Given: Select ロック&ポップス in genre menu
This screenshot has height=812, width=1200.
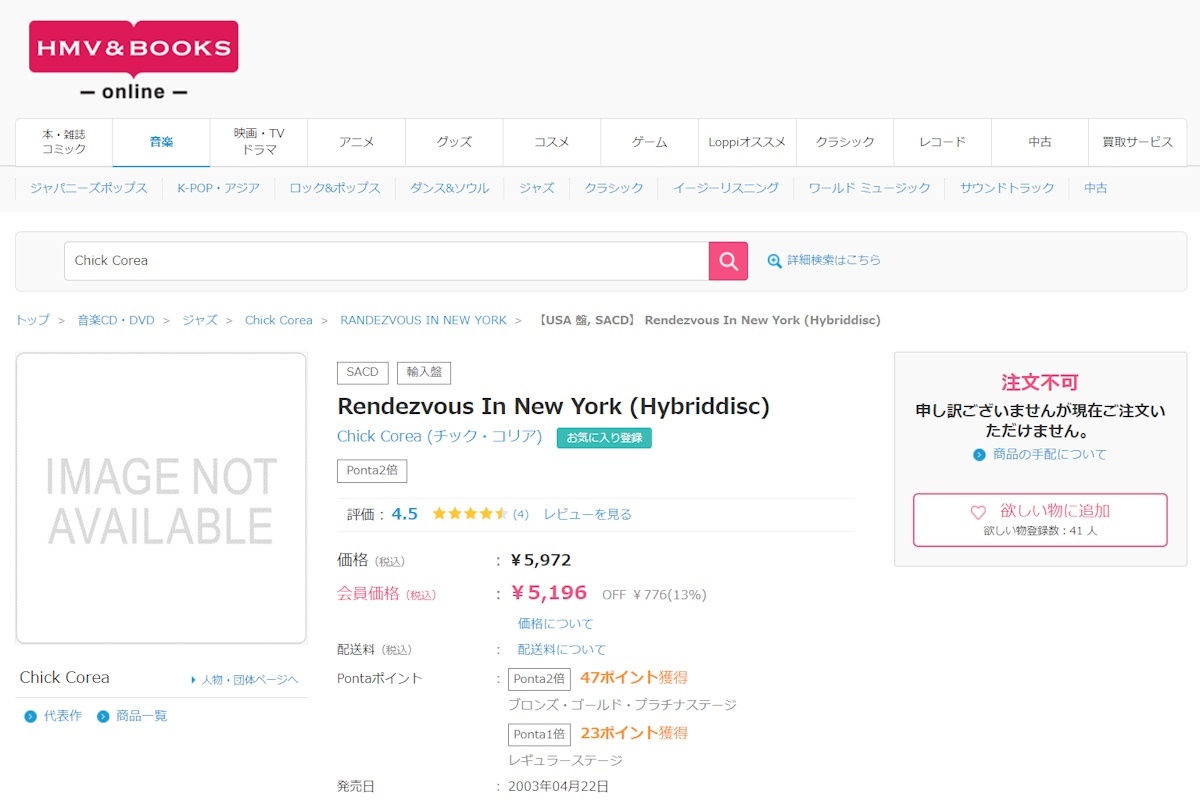Looking at the screenshot, I should pyautogui.click(x=335, y=188).
